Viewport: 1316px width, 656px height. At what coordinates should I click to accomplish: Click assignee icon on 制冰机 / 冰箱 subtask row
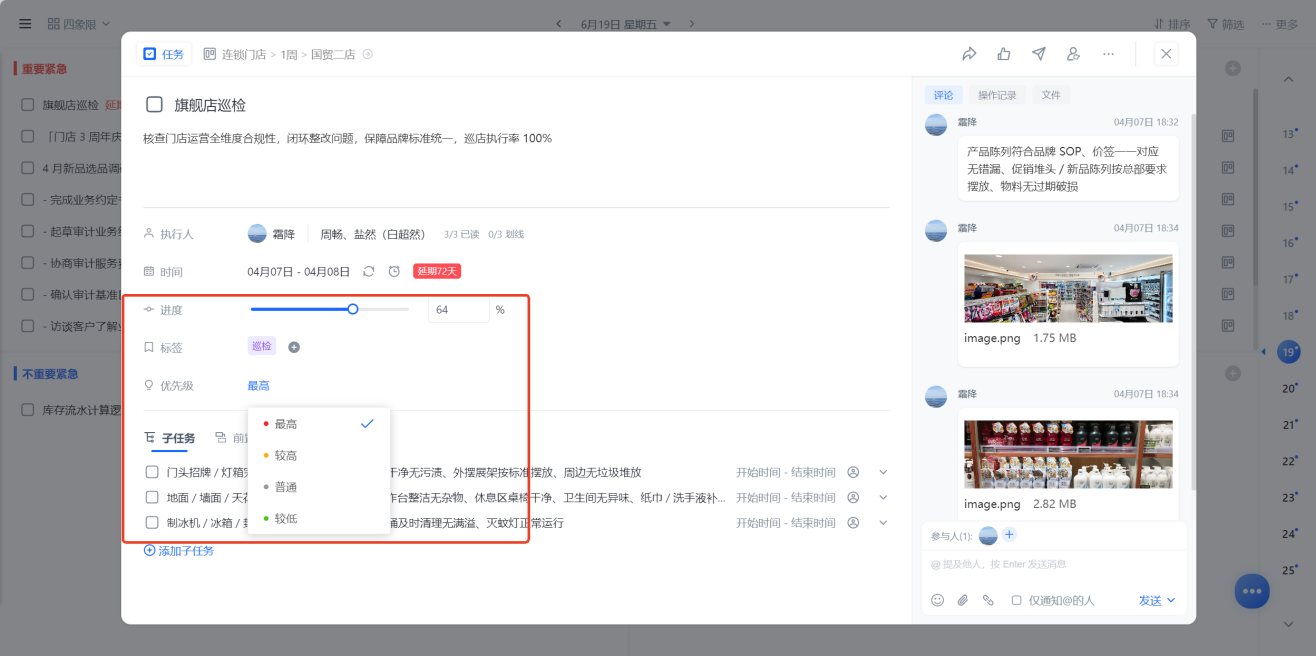pyautogui.click(x=853, y=522)
